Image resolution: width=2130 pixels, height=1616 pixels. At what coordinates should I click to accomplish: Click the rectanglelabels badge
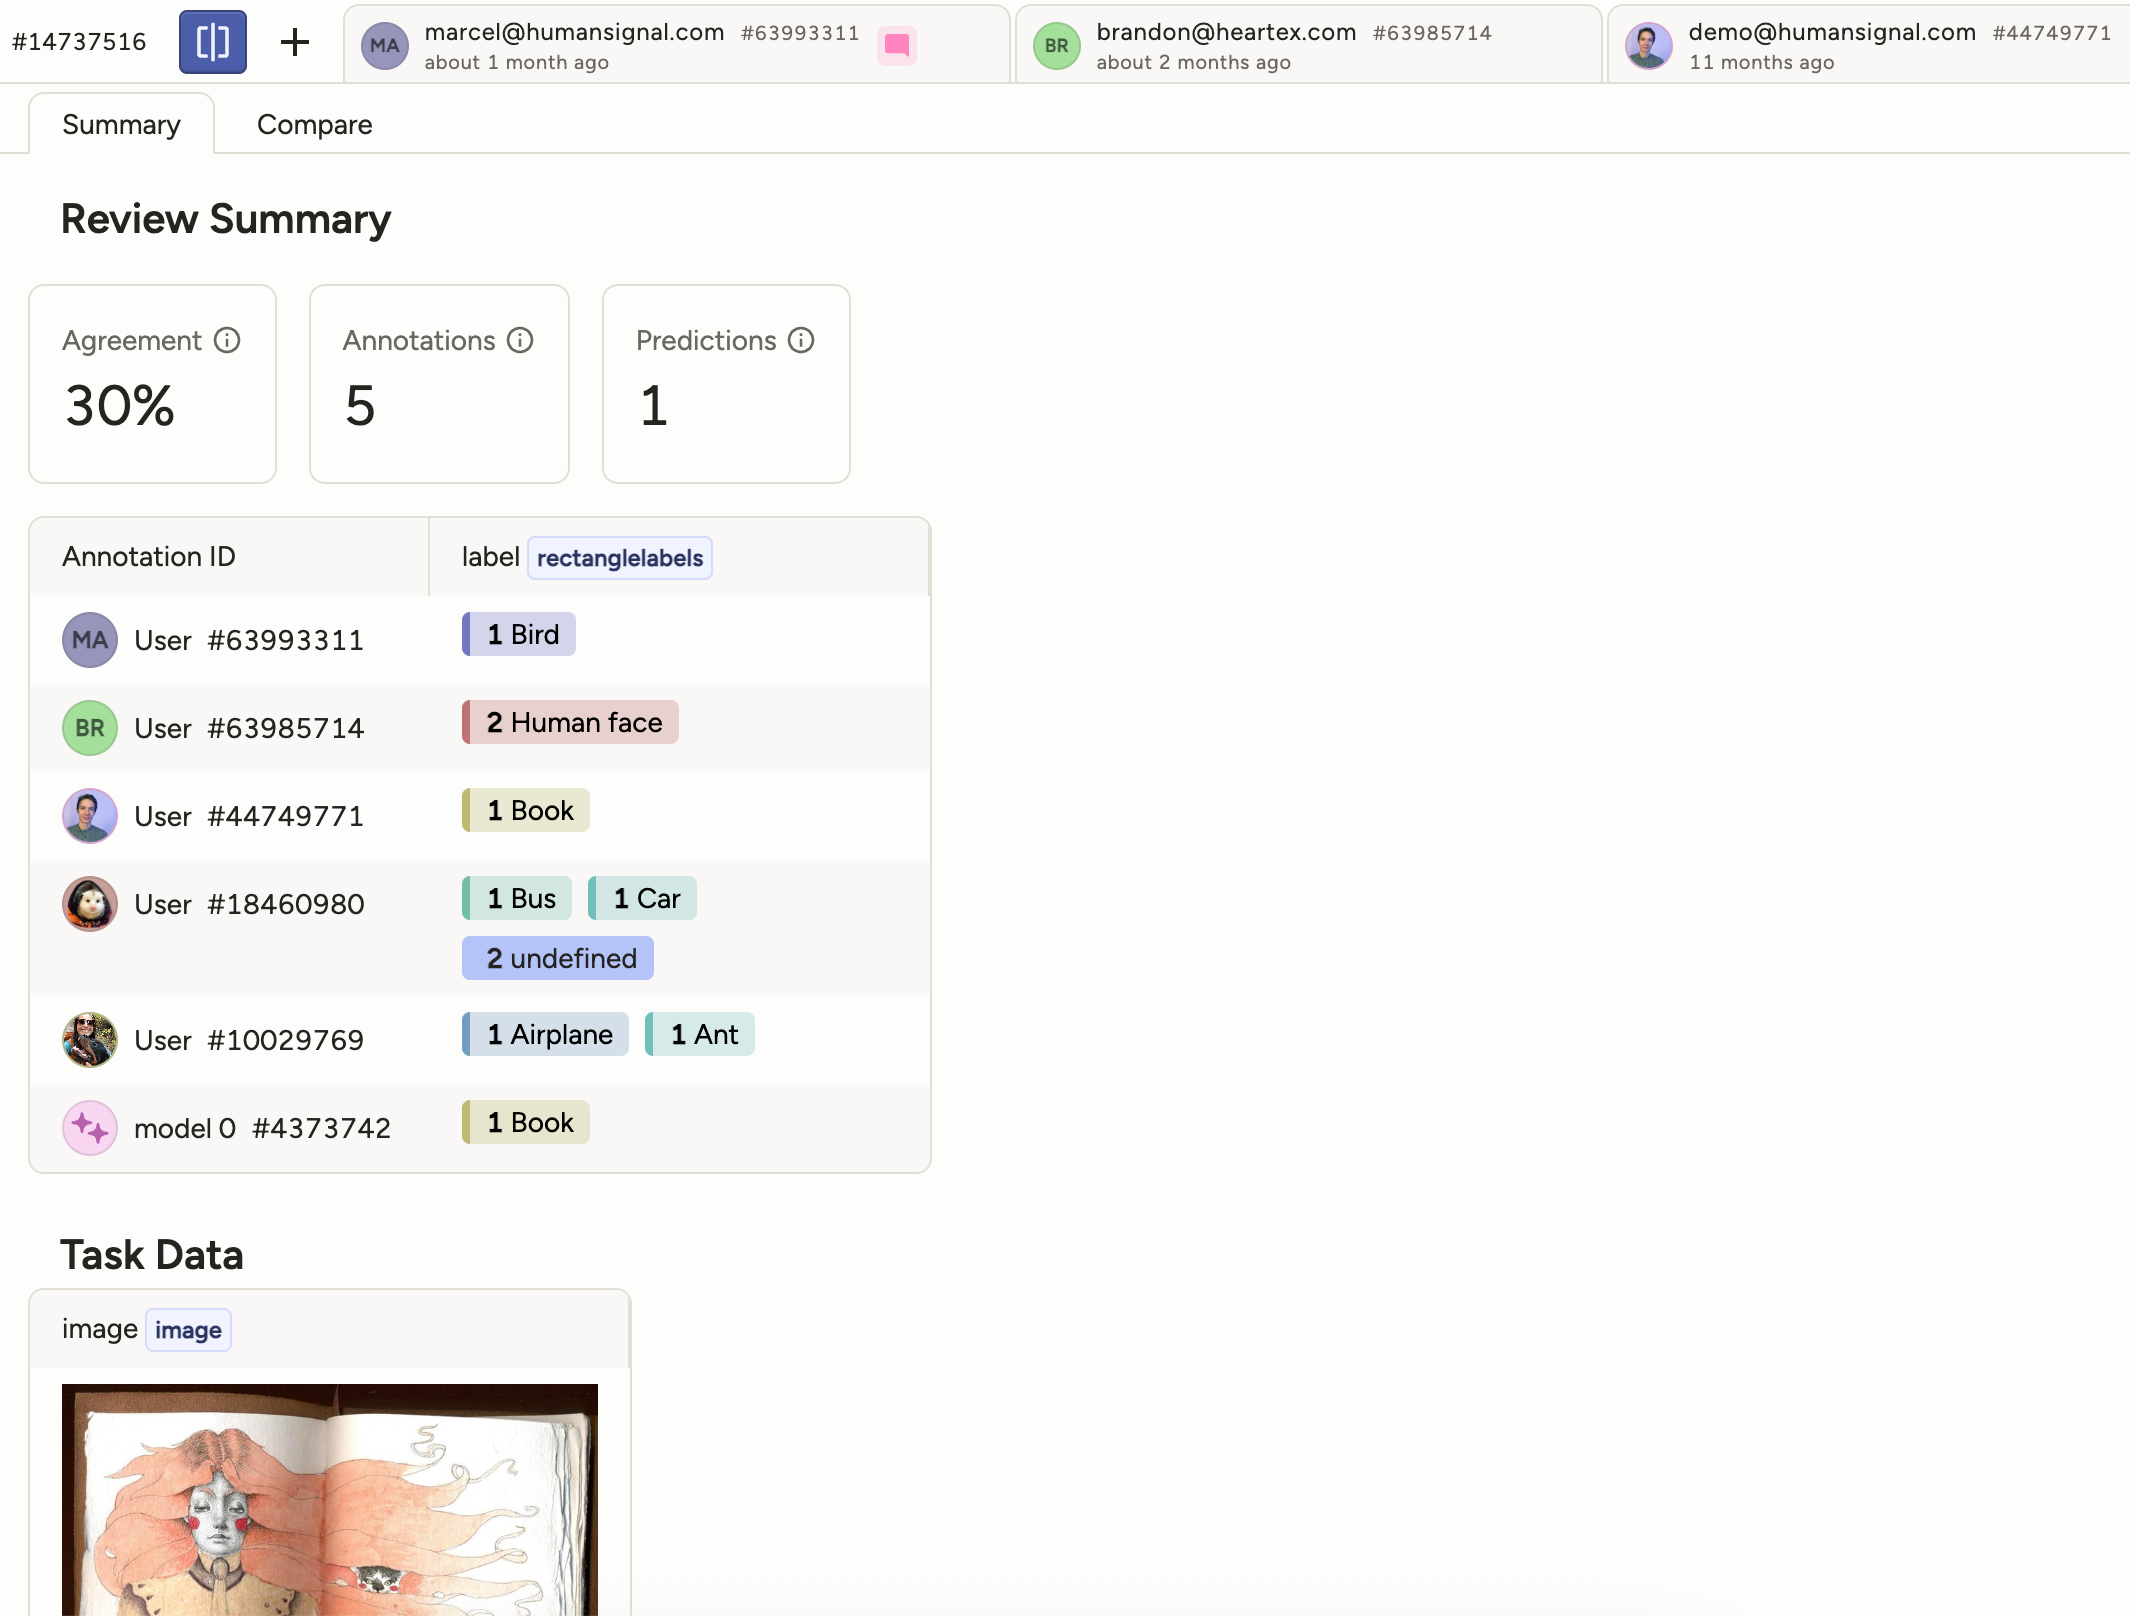[620, 557]
